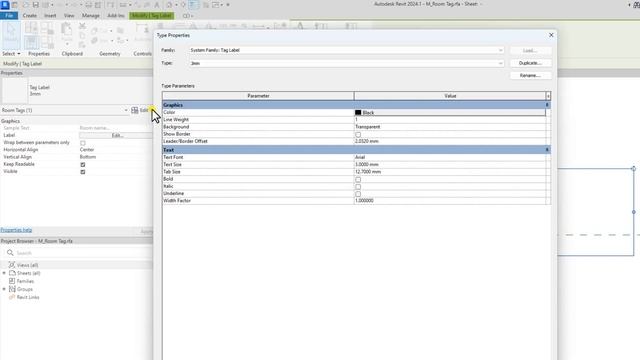The width and height of the screenshot is (640, 360).
Task: Switch to the Insert ribbon tab
Action: [50, 16]
